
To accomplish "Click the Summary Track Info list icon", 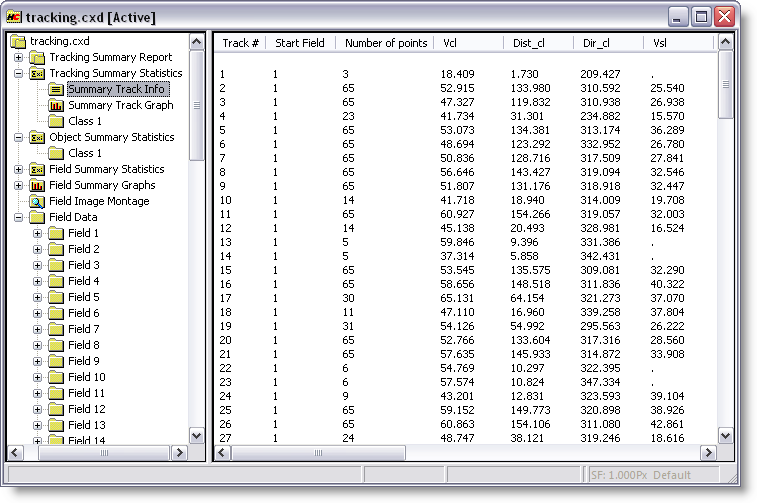I will [56, 89].
